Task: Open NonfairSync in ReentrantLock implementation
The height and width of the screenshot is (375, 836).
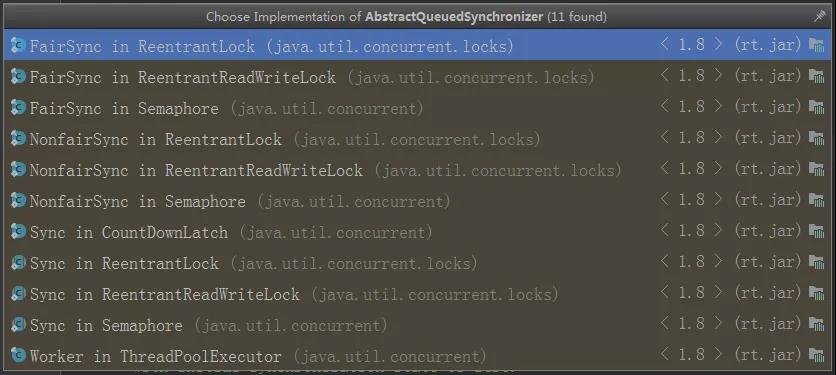Action: 417,138
